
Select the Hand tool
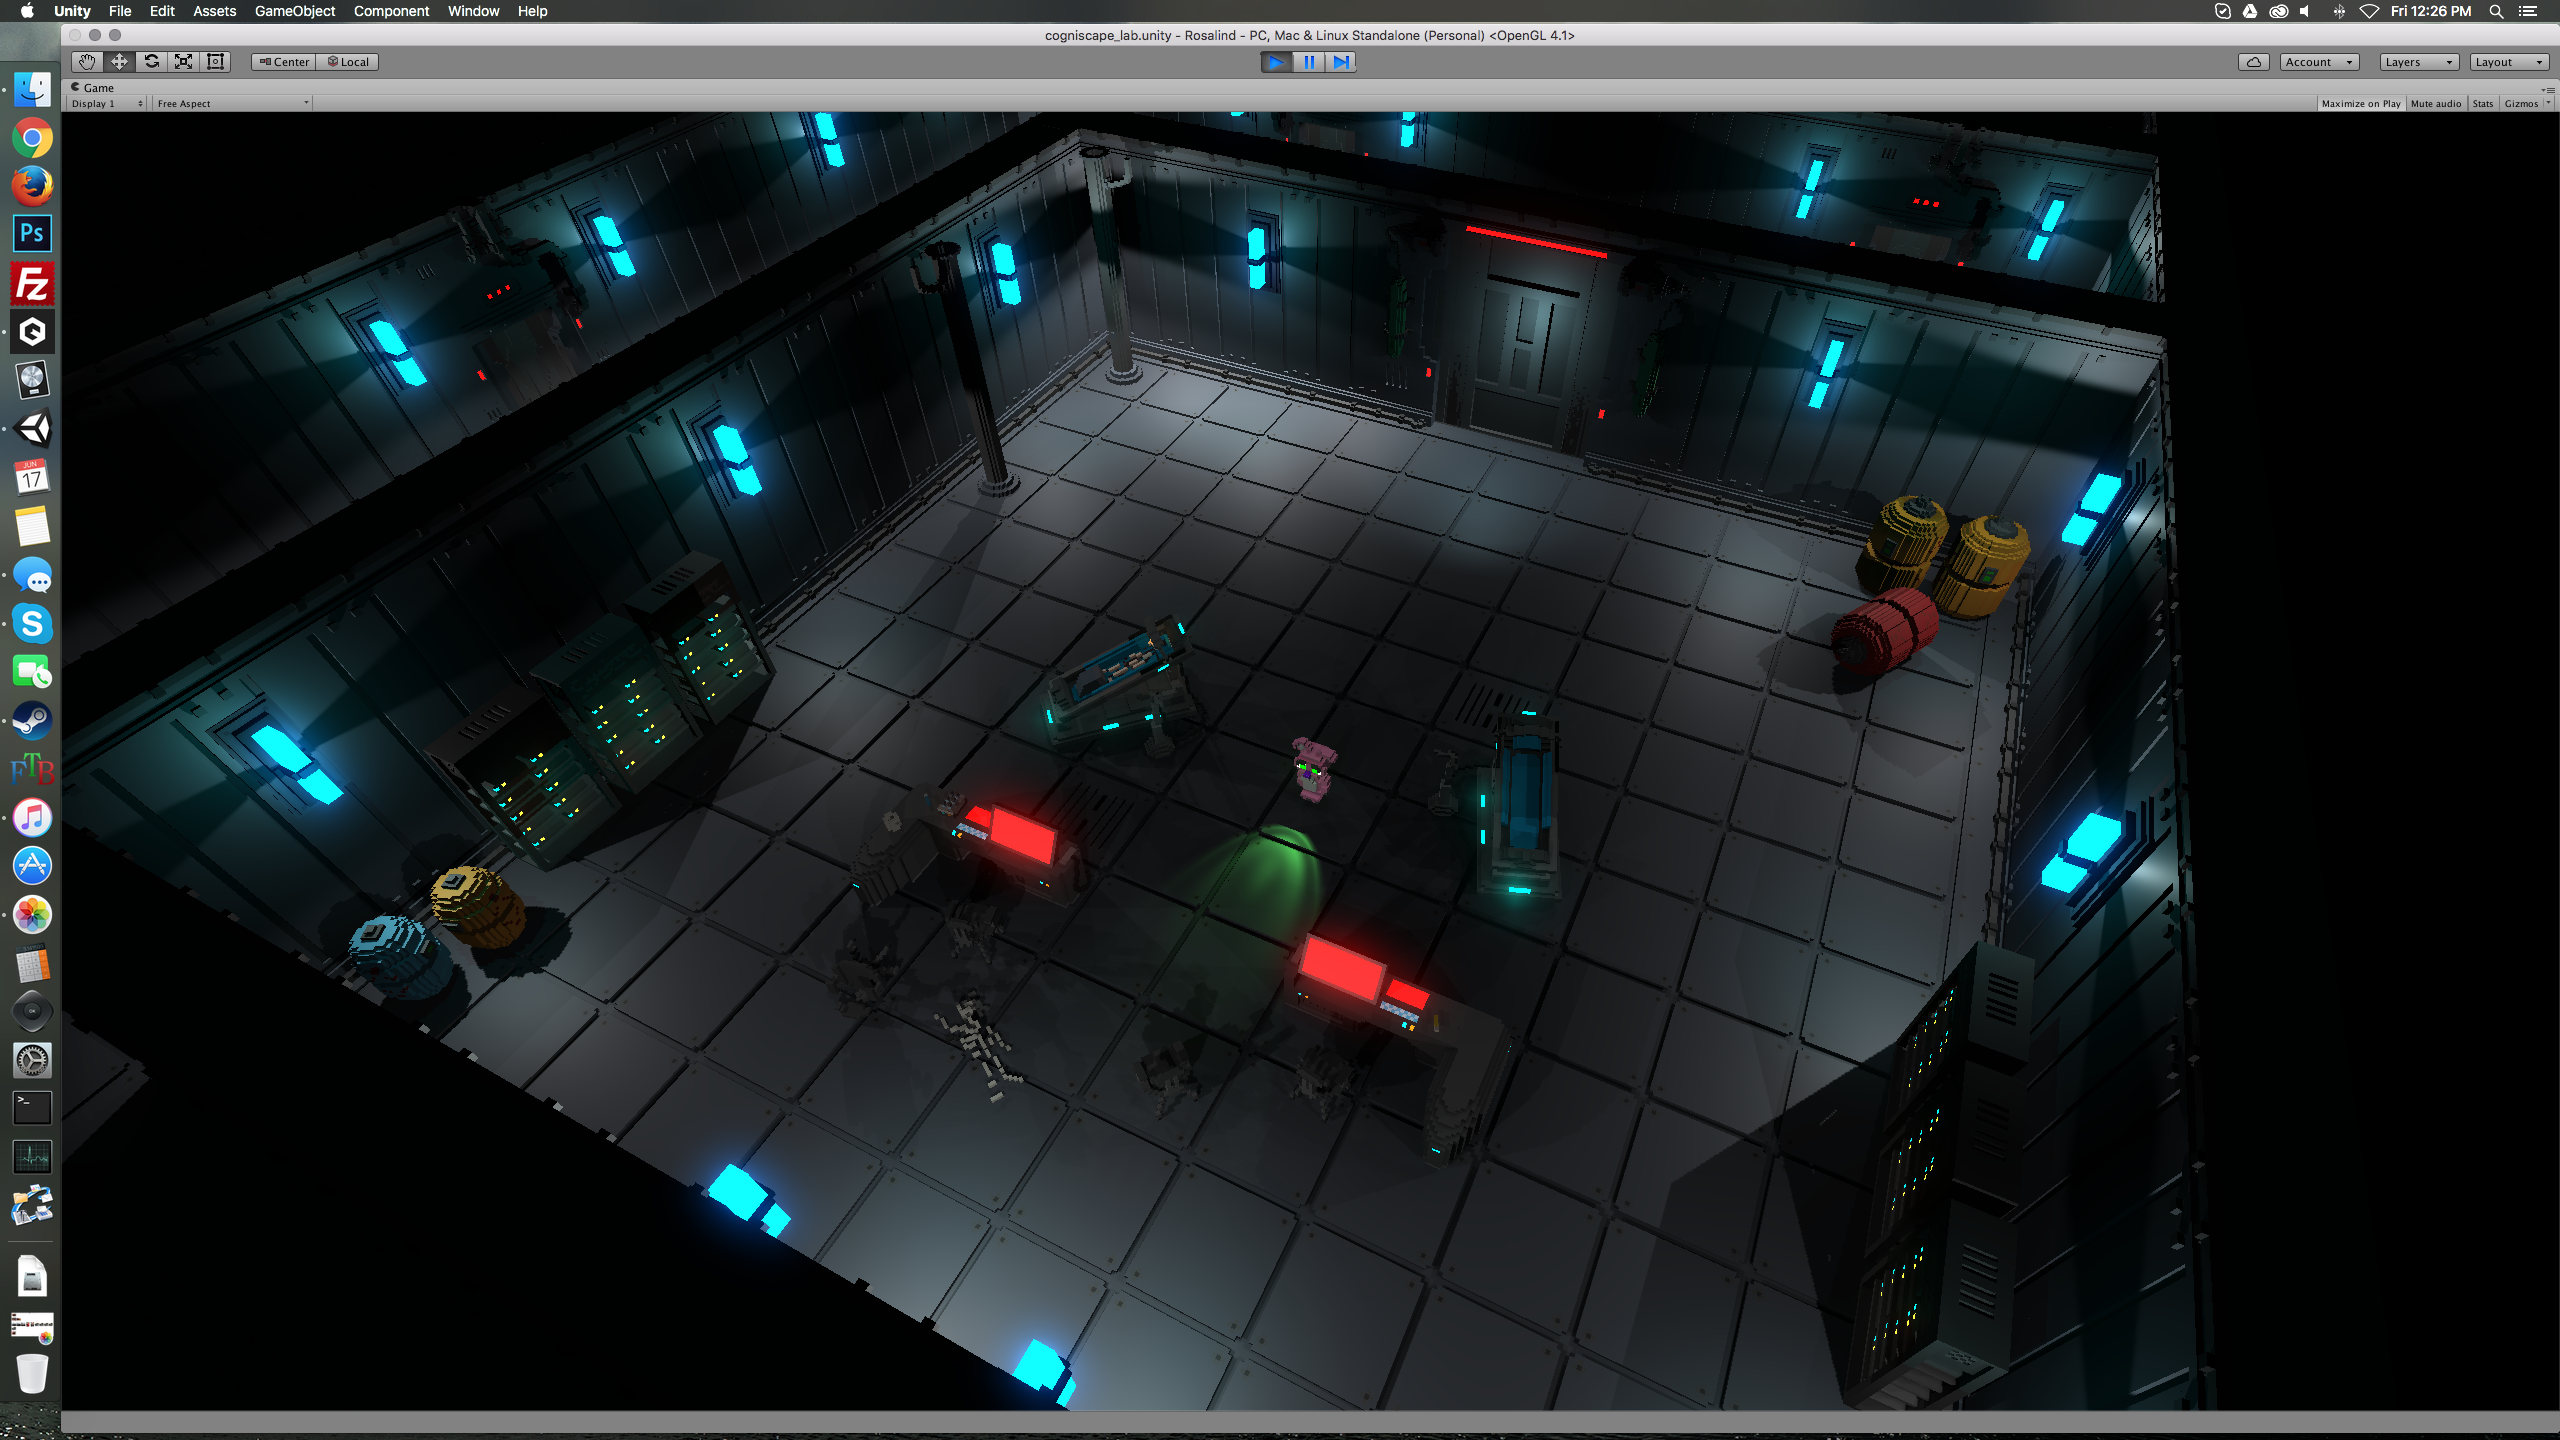point(87,62)
